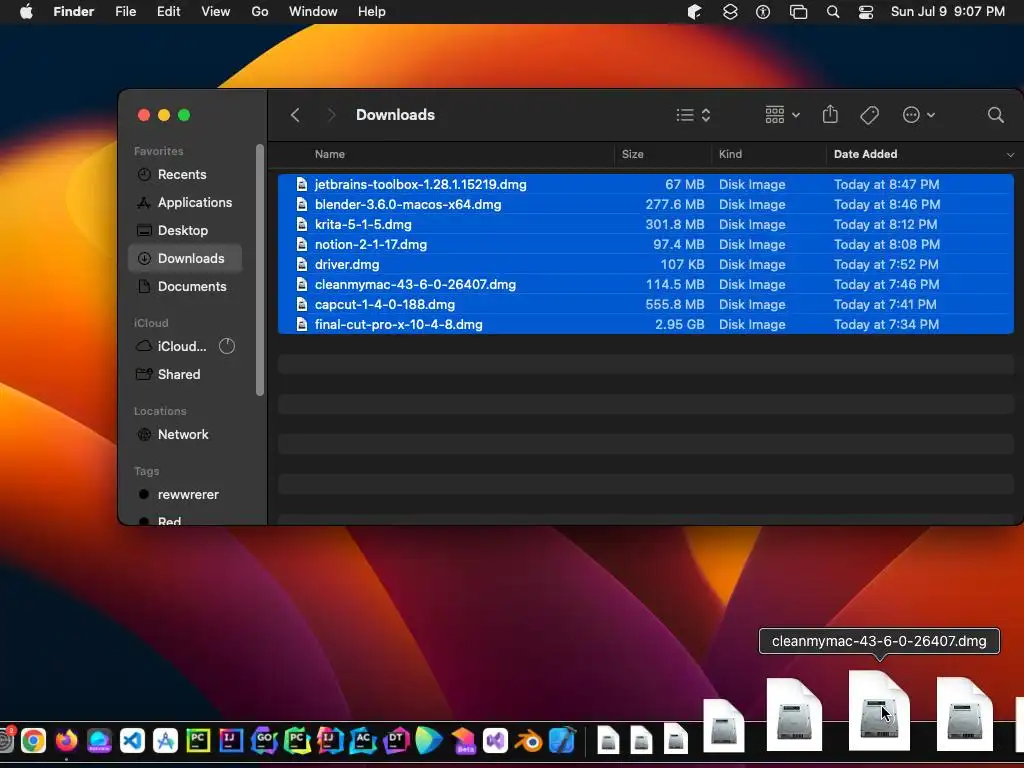Click the overlapping windows icon in menu bar
The image size is (1024, 768).
(x=798, y=12)
